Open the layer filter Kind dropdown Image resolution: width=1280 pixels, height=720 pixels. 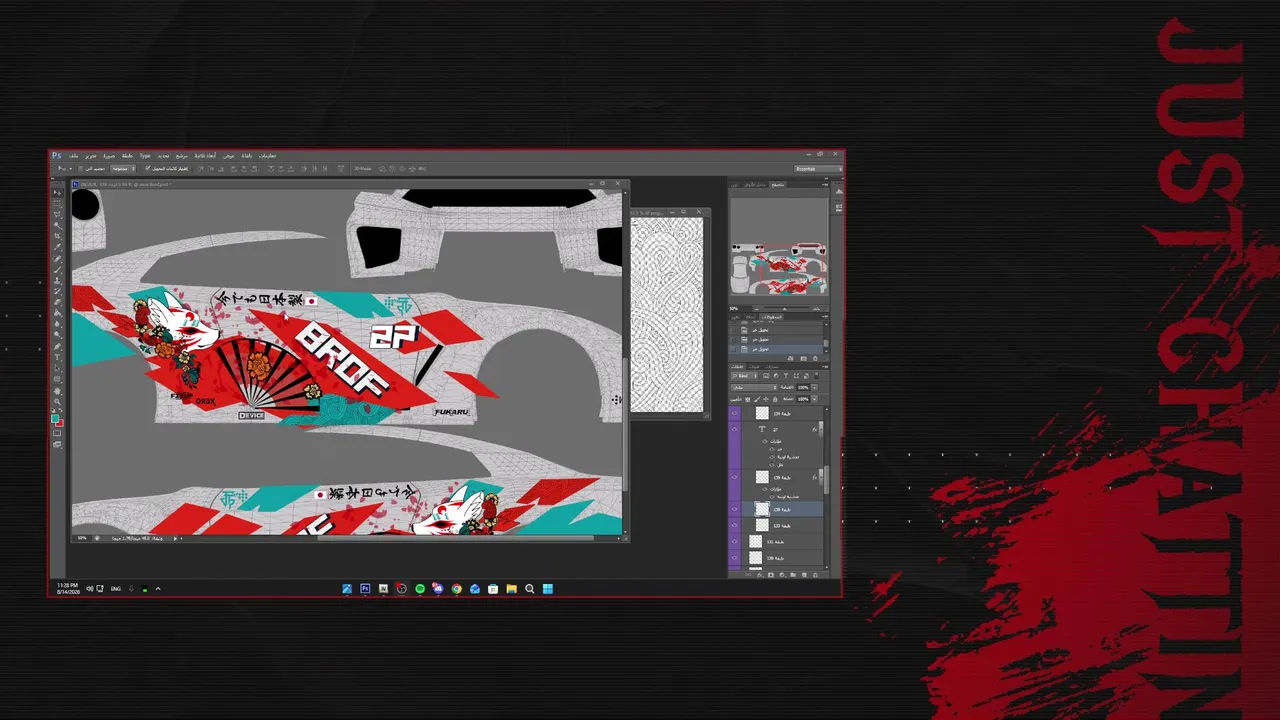point(745,376)
